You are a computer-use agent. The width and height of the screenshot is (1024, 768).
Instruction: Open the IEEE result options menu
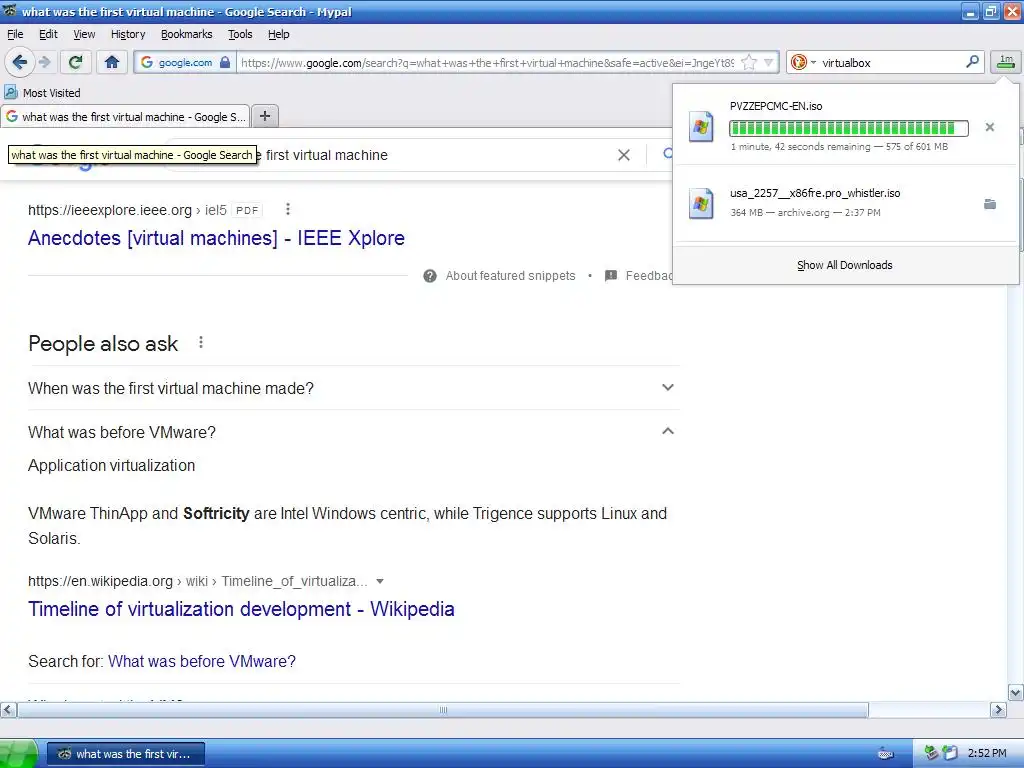pos(287,209)
